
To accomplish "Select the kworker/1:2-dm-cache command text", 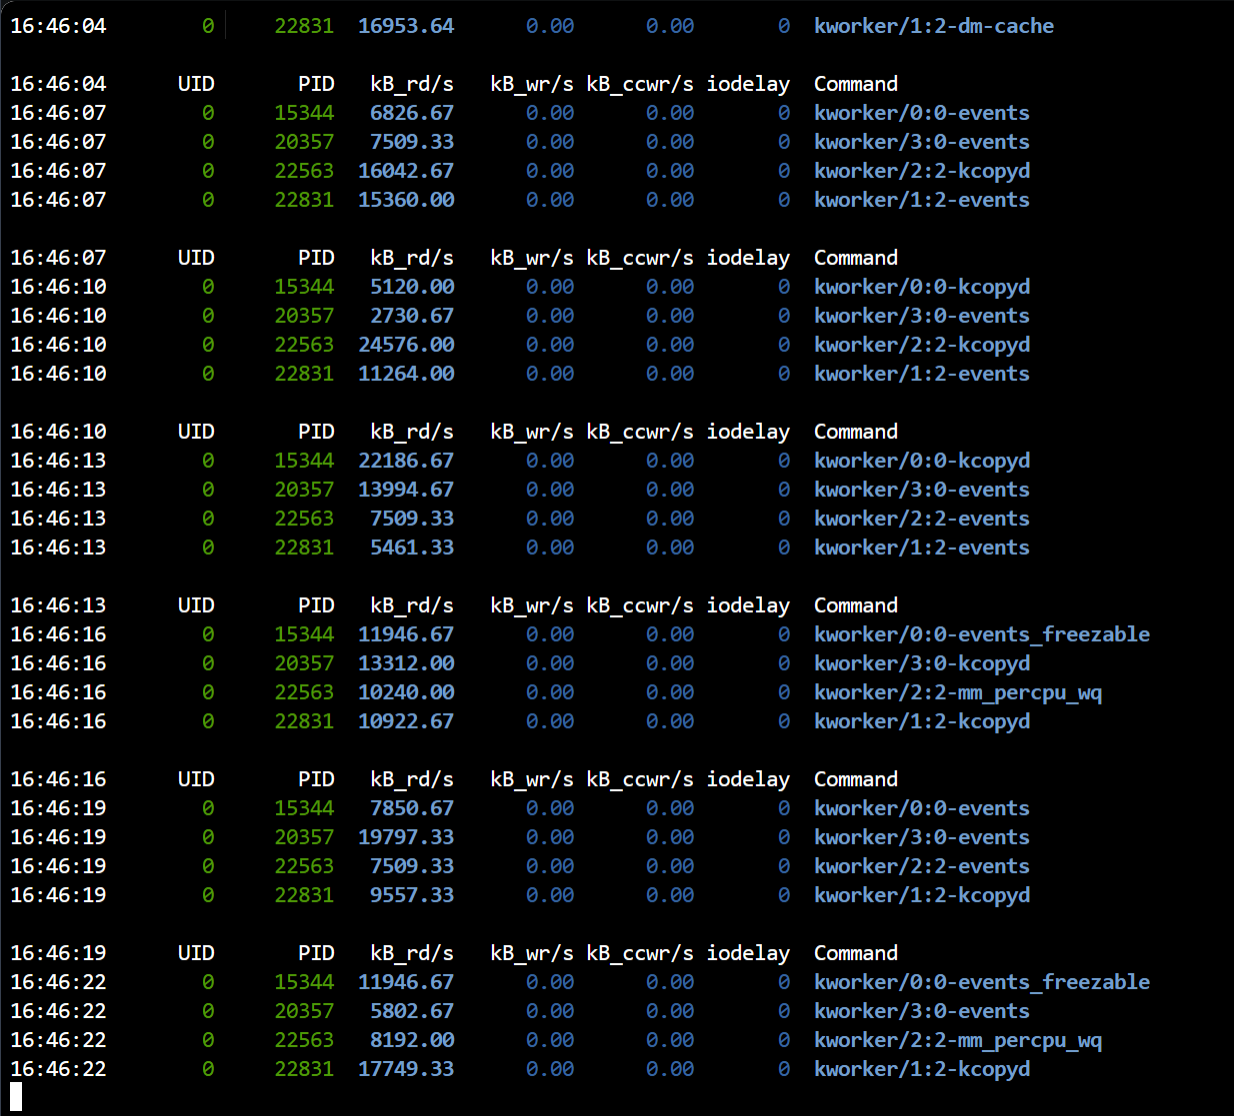I will [x=934, y=26].
